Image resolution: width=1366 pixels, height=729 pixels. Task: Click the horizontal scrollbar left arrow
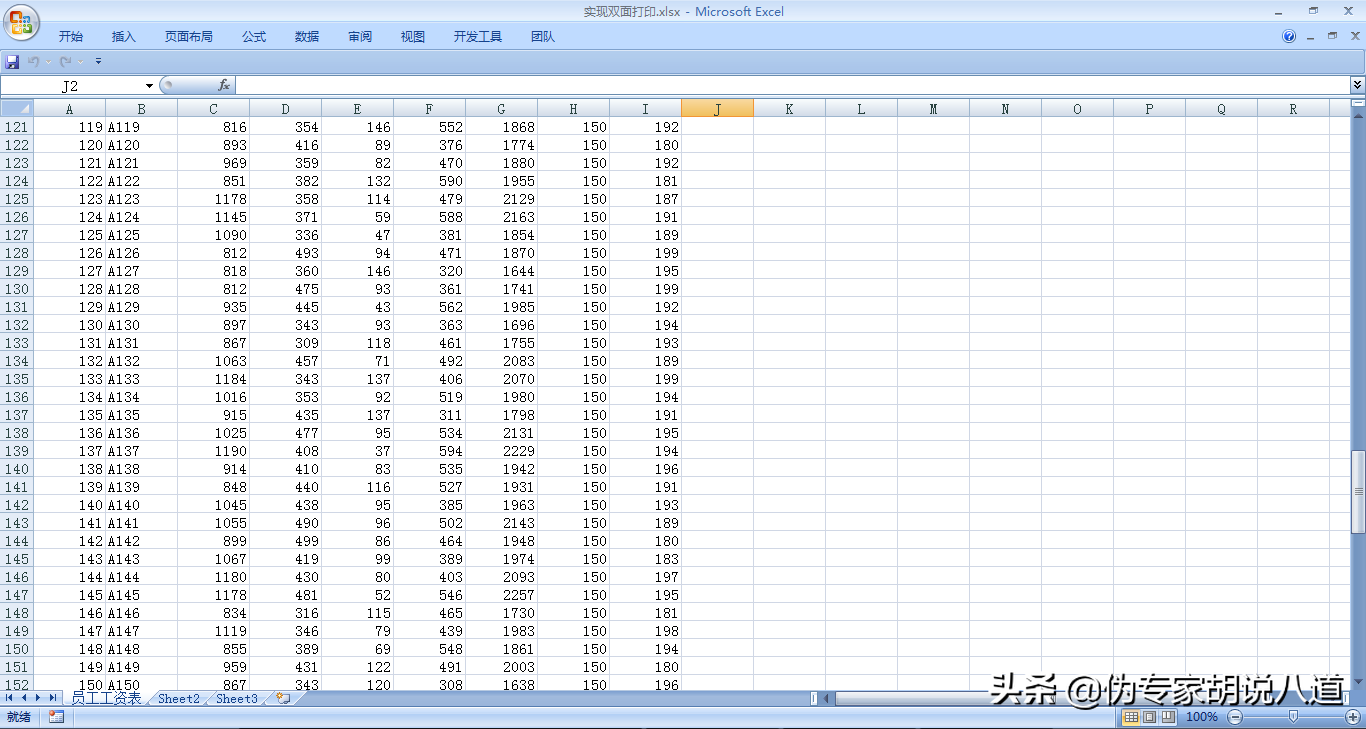point(827,698)
